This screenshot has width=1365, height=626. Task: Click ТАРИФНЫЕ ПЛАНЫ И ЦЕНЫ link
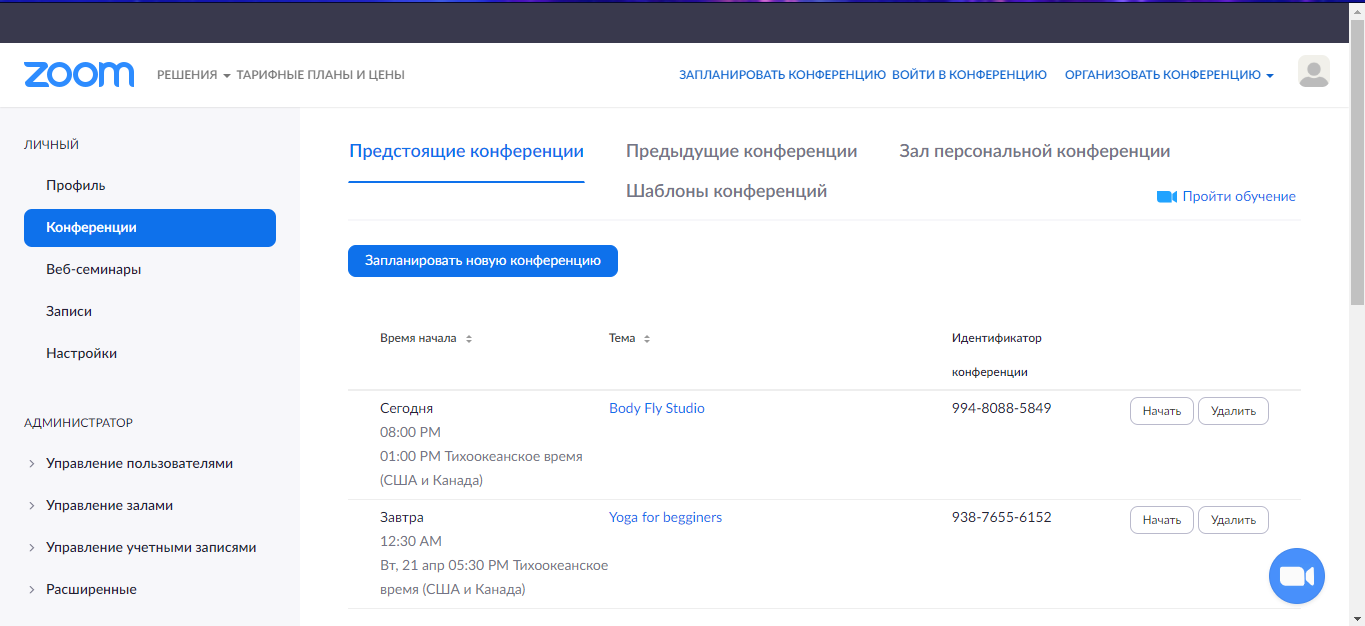320,75
